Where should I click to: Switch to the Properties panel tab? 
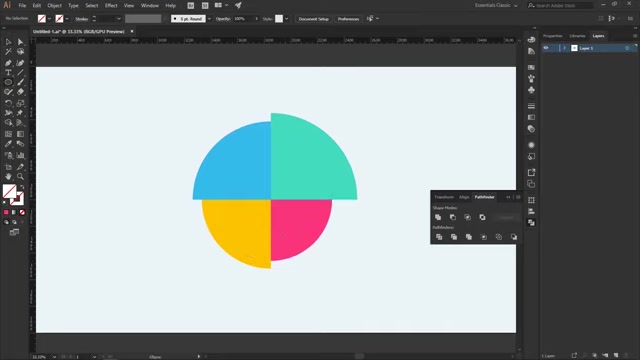pos(552,36)
